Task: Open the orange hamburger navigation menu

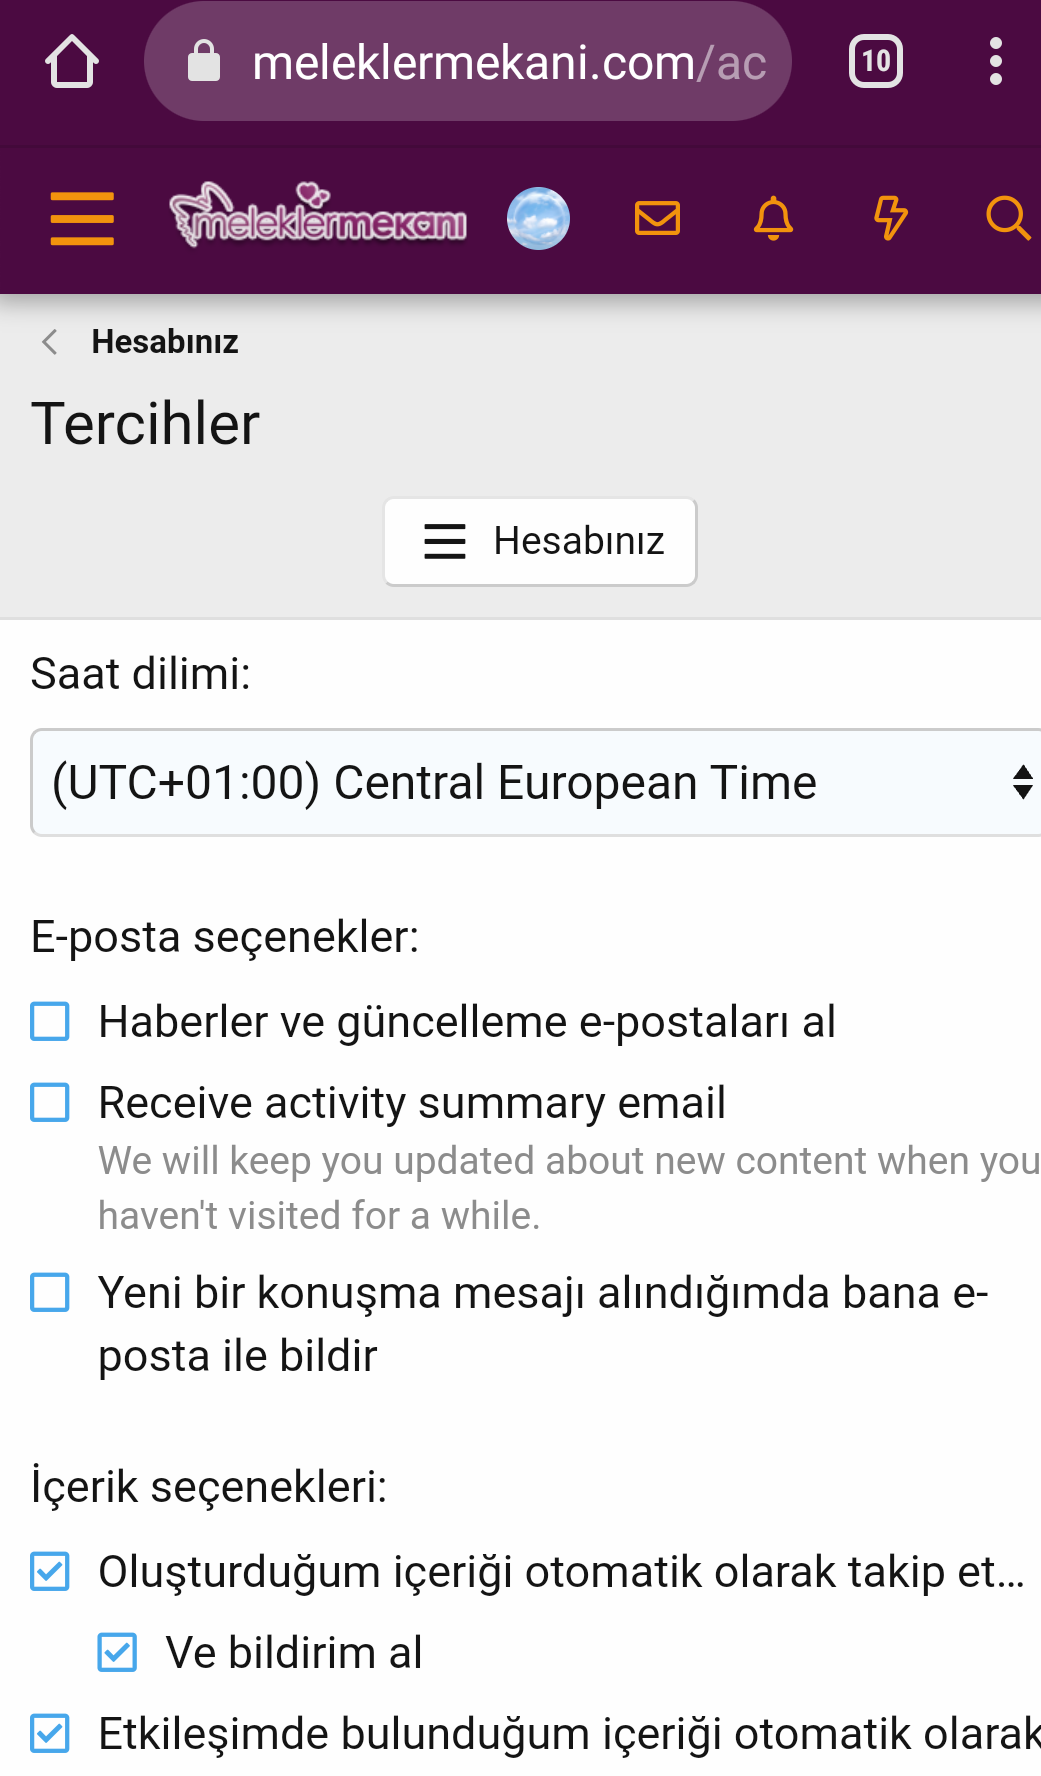Action: (x=82, y=219)
